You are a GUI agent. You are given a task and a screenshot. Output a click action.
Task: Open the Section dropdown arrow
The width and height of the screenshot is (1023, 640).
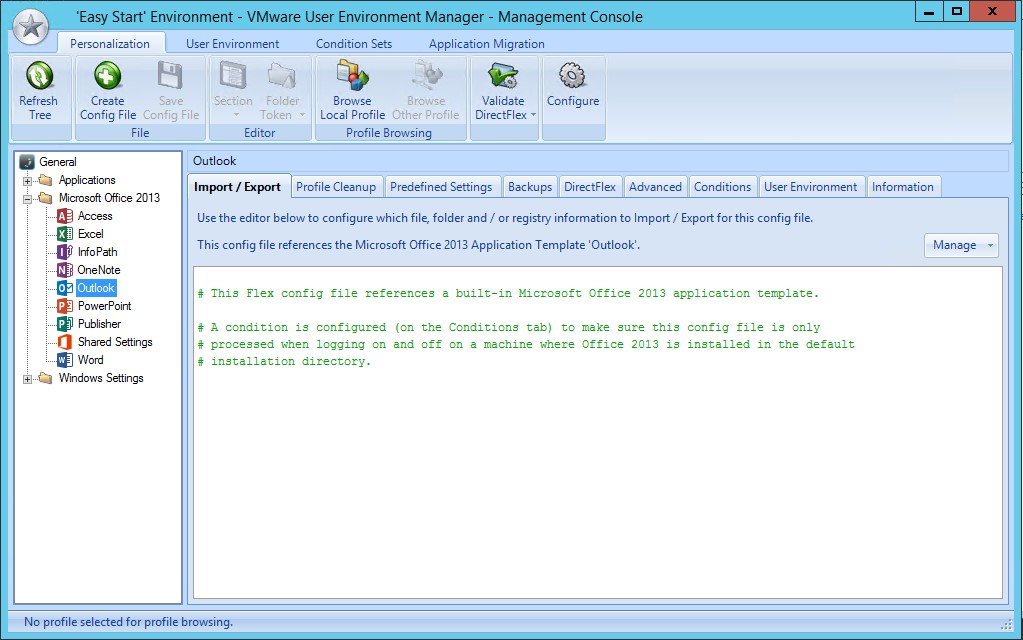[x=236, y=115]
